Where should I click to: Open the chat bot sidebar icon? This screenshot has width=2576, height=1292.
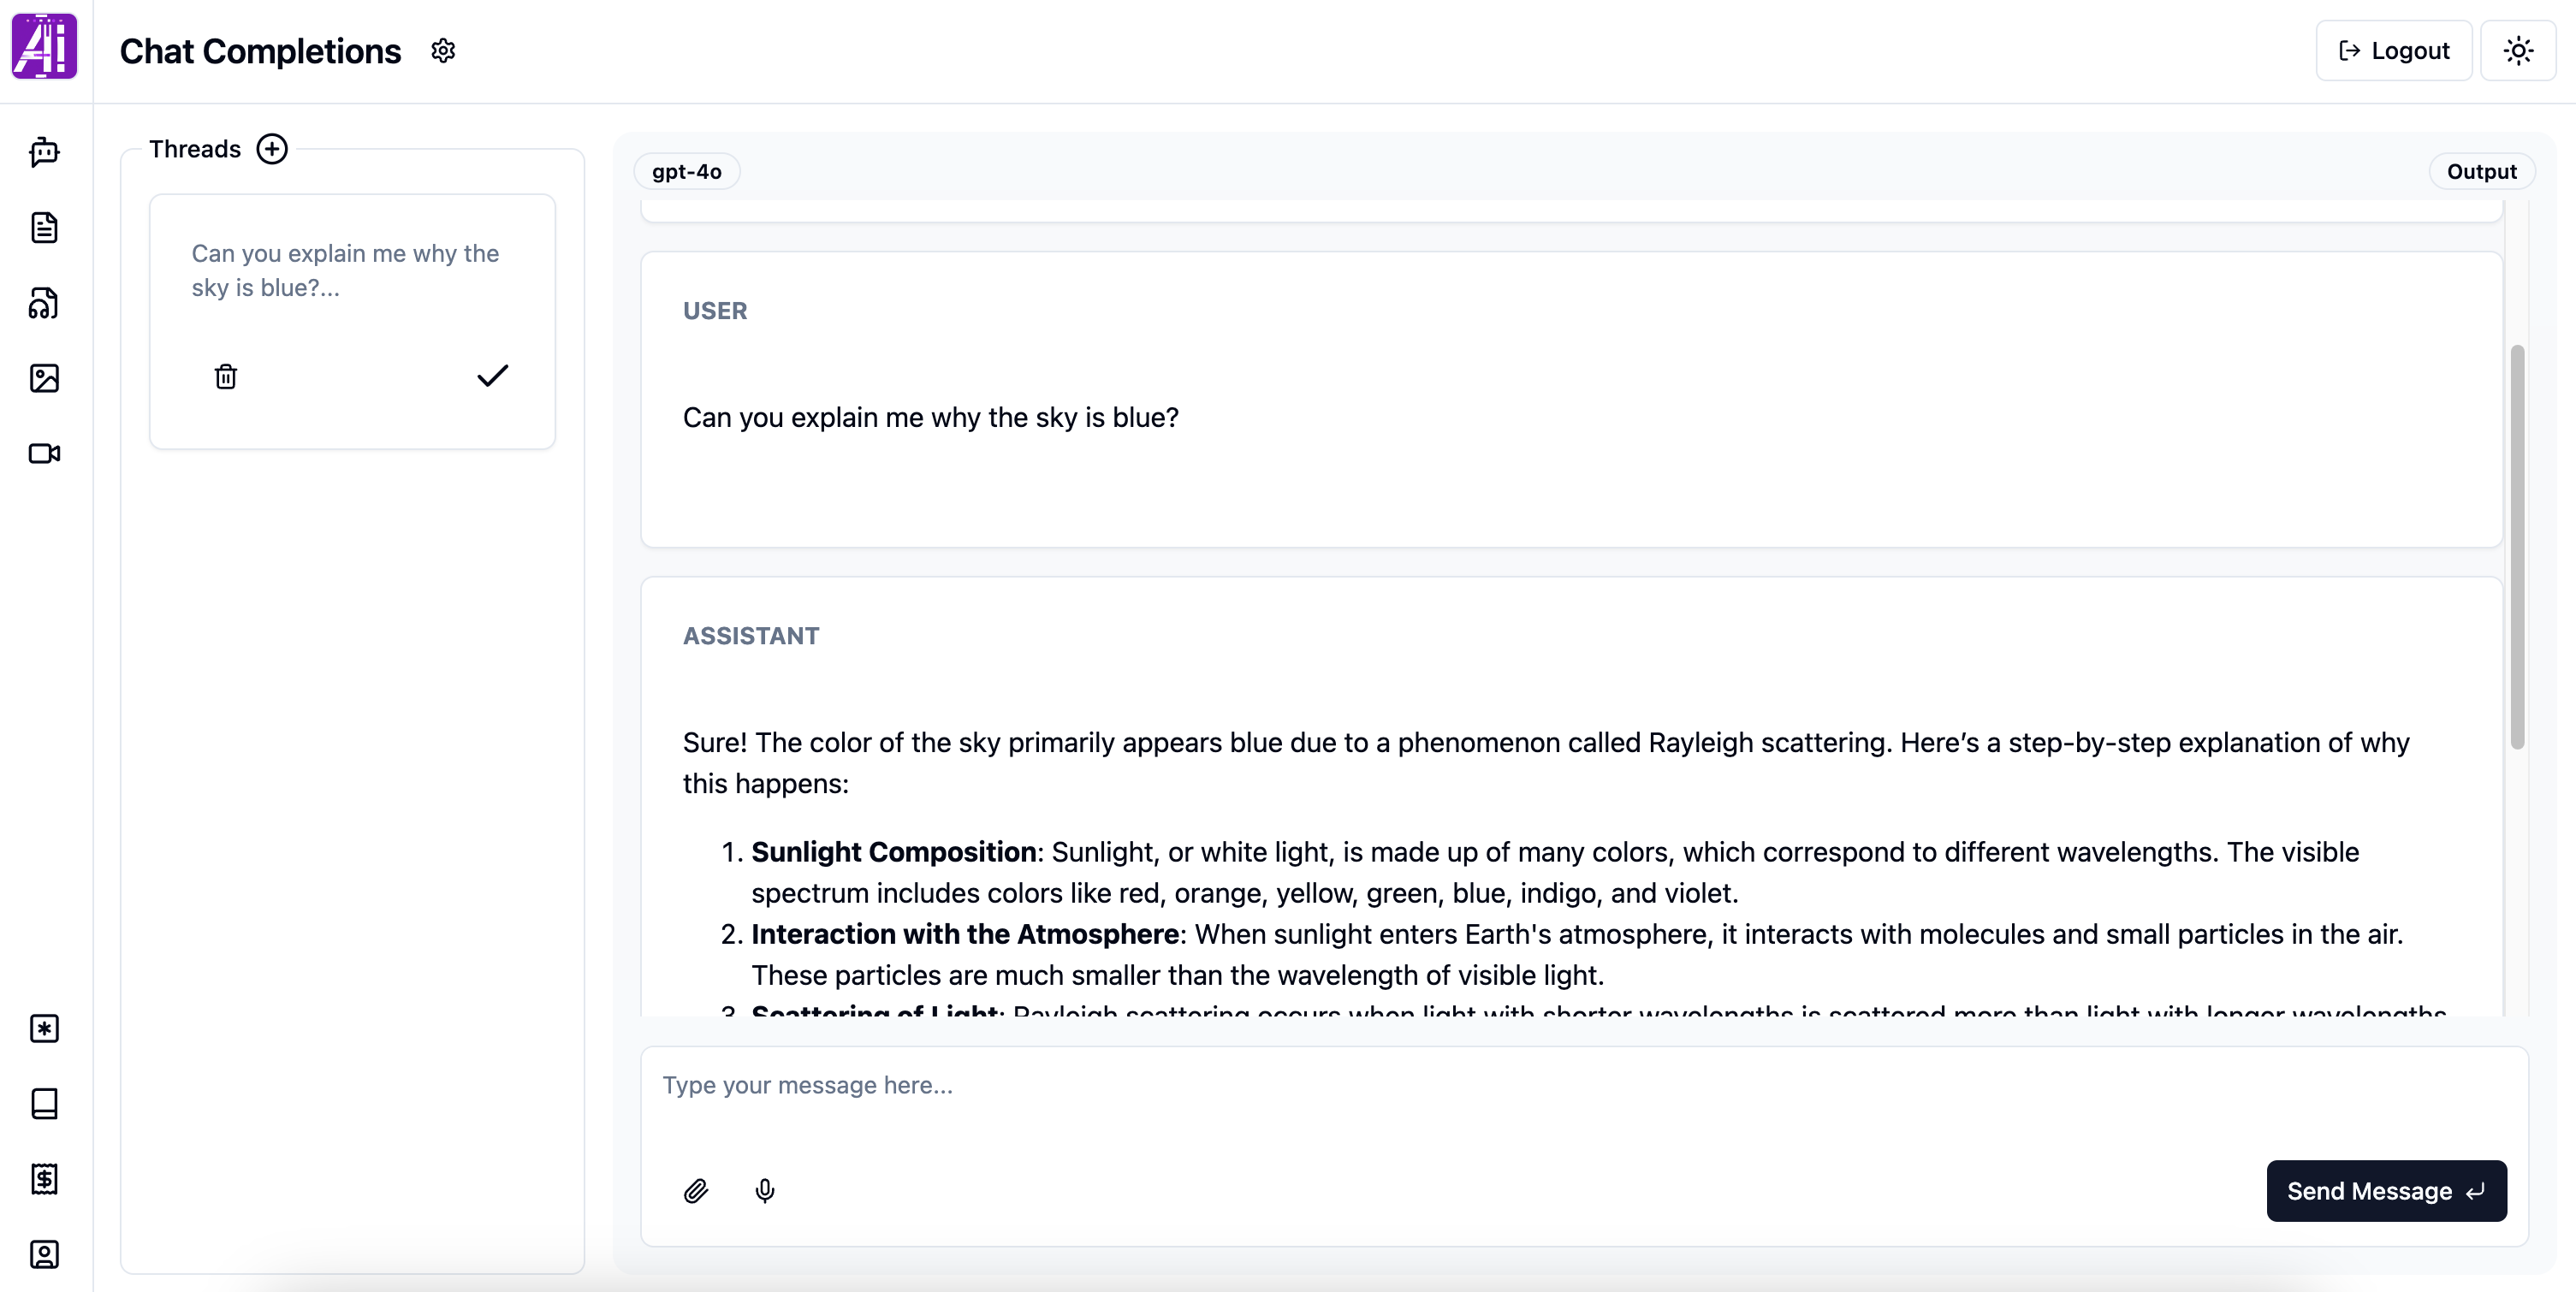click(44, 152)
